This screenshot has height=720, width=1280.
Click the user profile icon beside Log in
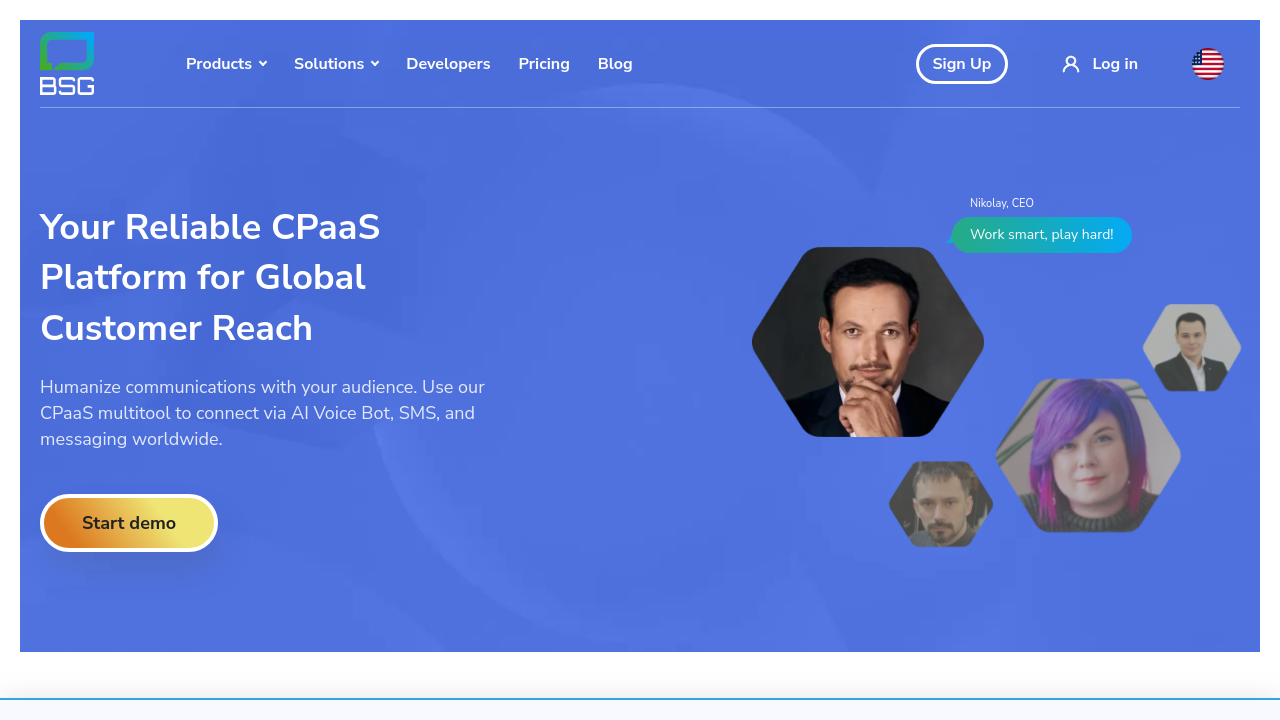point(1071,64)
